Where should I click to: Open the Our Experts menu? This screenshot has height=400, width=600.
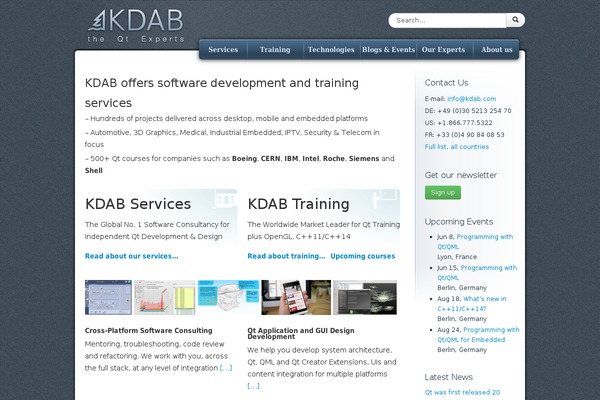443,49
